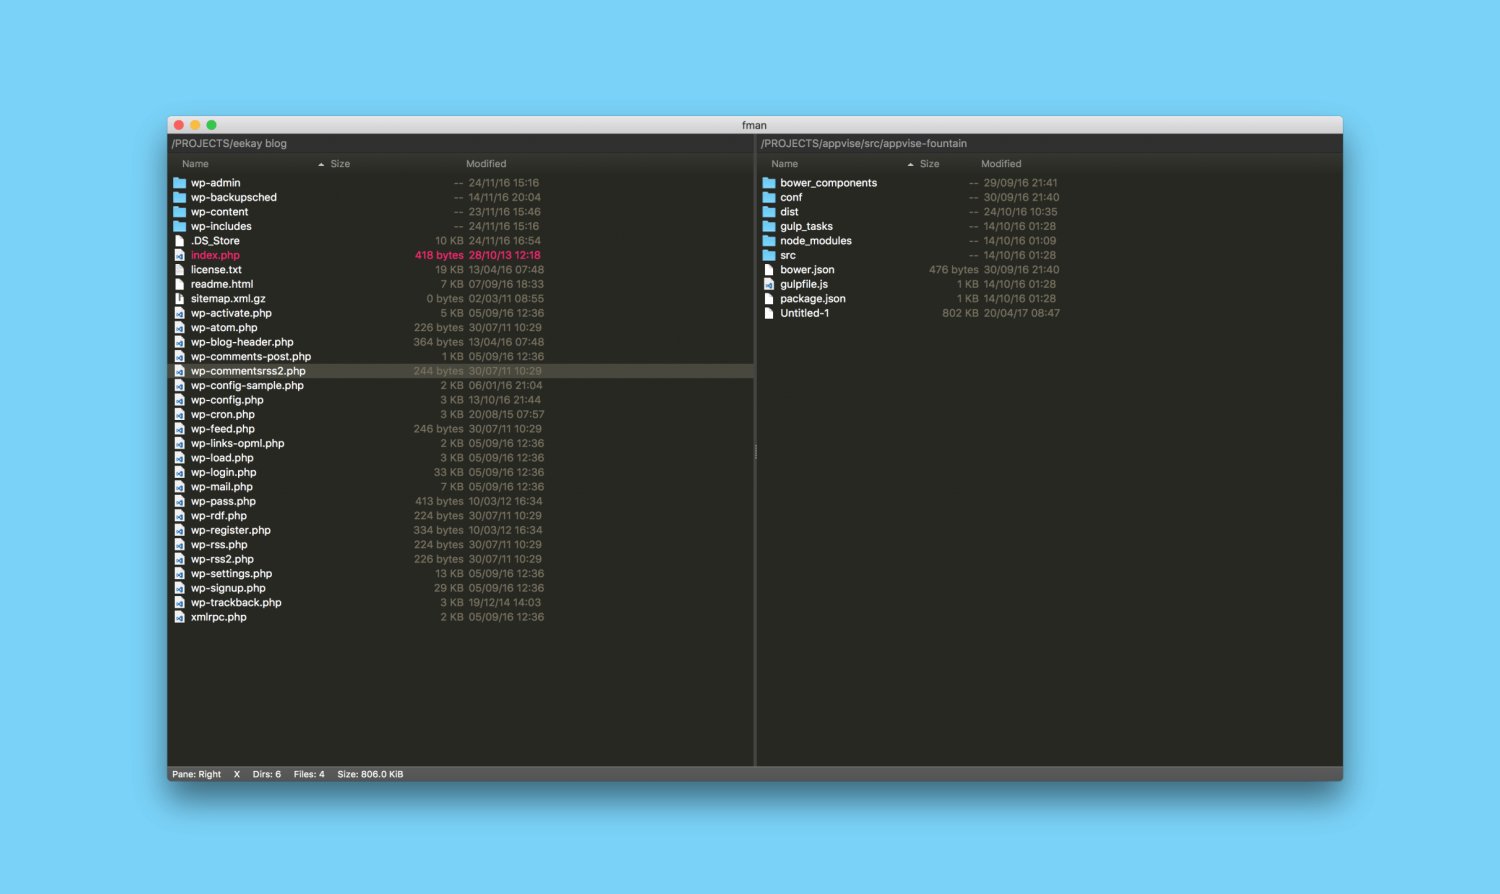Viewport: 1500px width, 894px height.
Task: Click the 802 KB size of Untitled-1
Action: (960, 313)
